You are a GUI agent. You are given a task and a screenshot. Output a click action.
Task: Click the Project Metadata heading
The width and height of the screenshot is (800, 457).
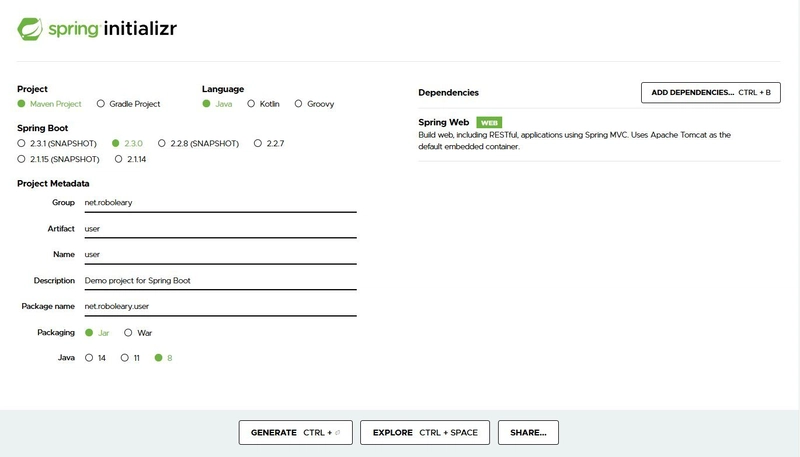pos(53,184)
